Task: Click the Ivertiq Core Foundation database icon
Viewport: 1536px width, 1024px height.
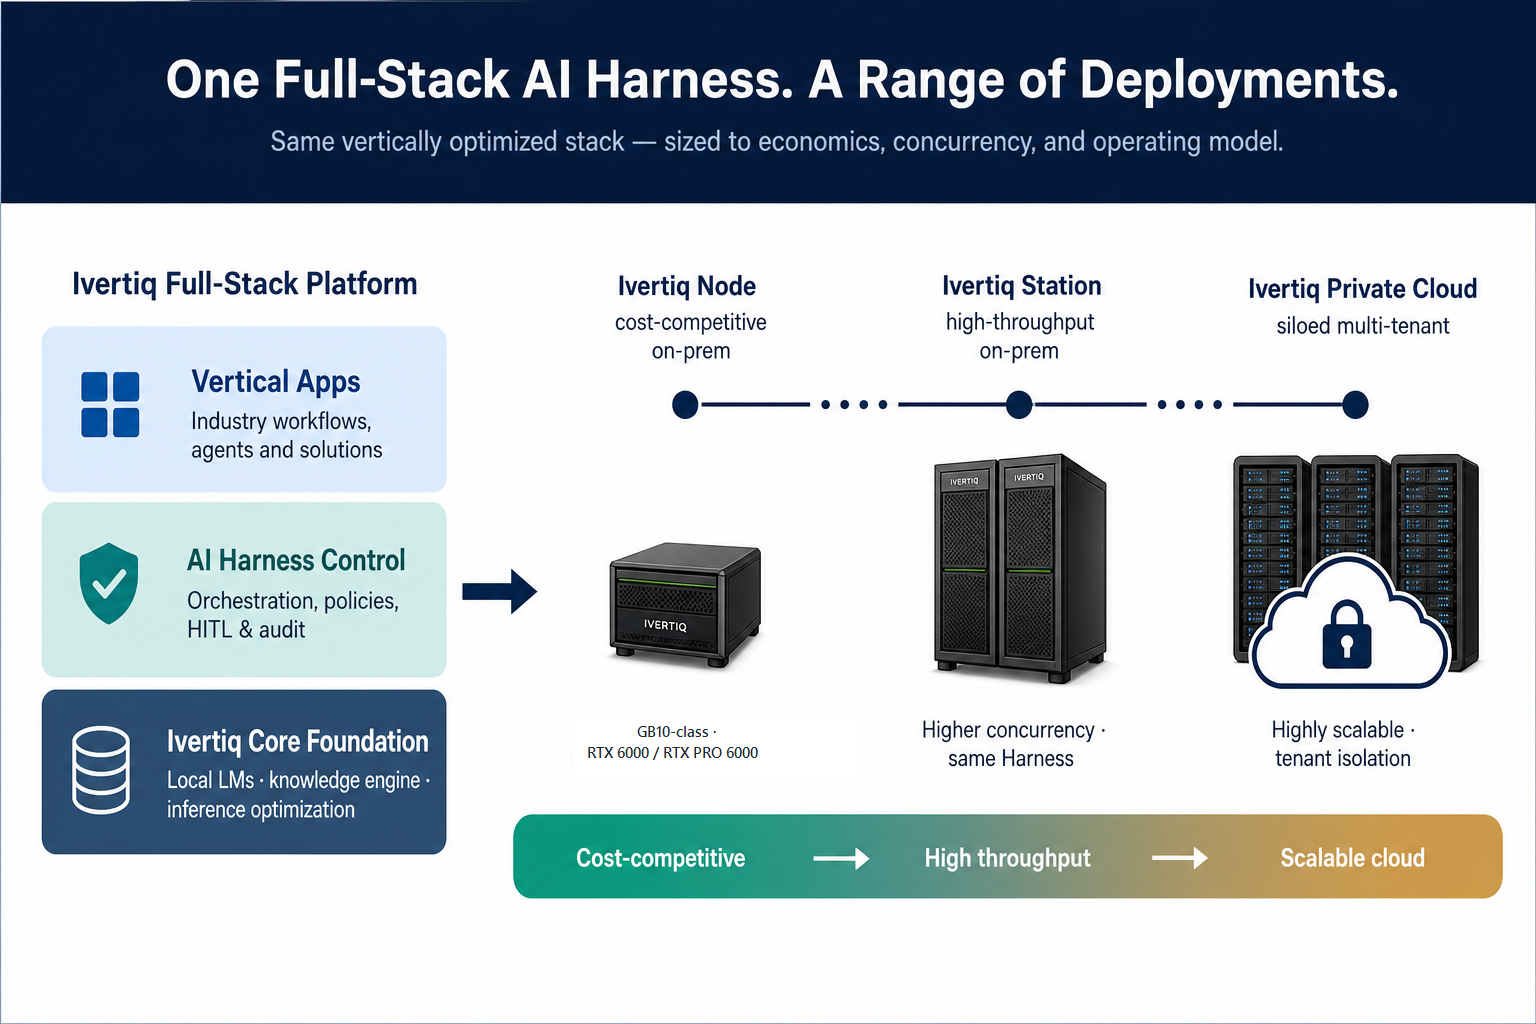Action: point(101,770)
